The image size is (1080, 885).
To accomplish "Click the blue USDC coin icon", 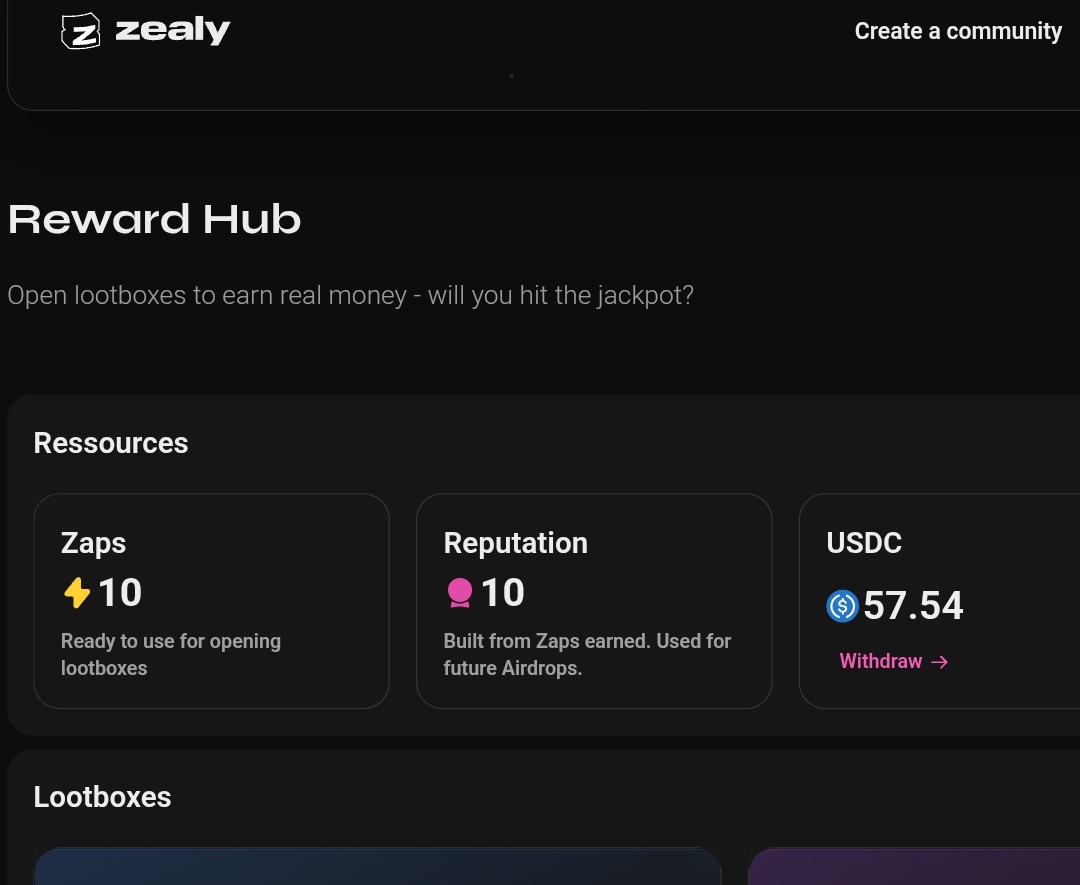I will pyautogui.click(x=842, y=606).
